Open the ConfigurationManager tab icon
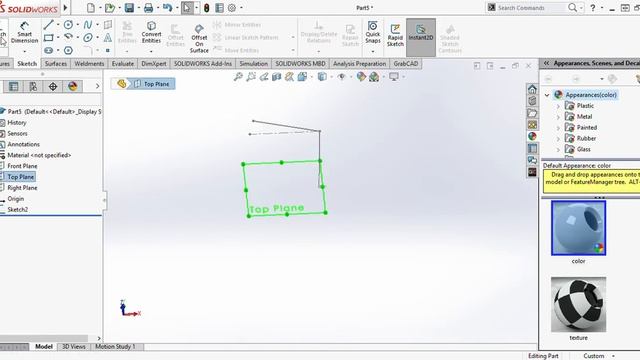 point(33,86)
